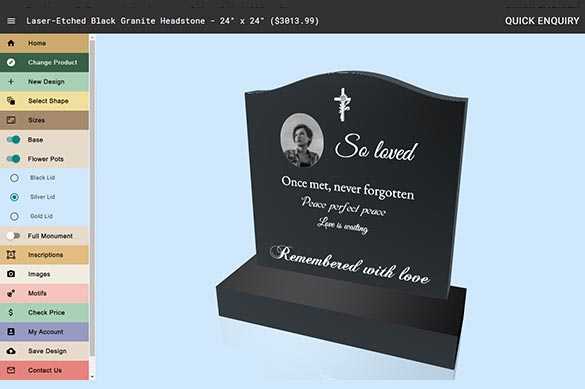Open the Motifs label in sidebar
Screen dimensions: 585x389
[37, 293]
